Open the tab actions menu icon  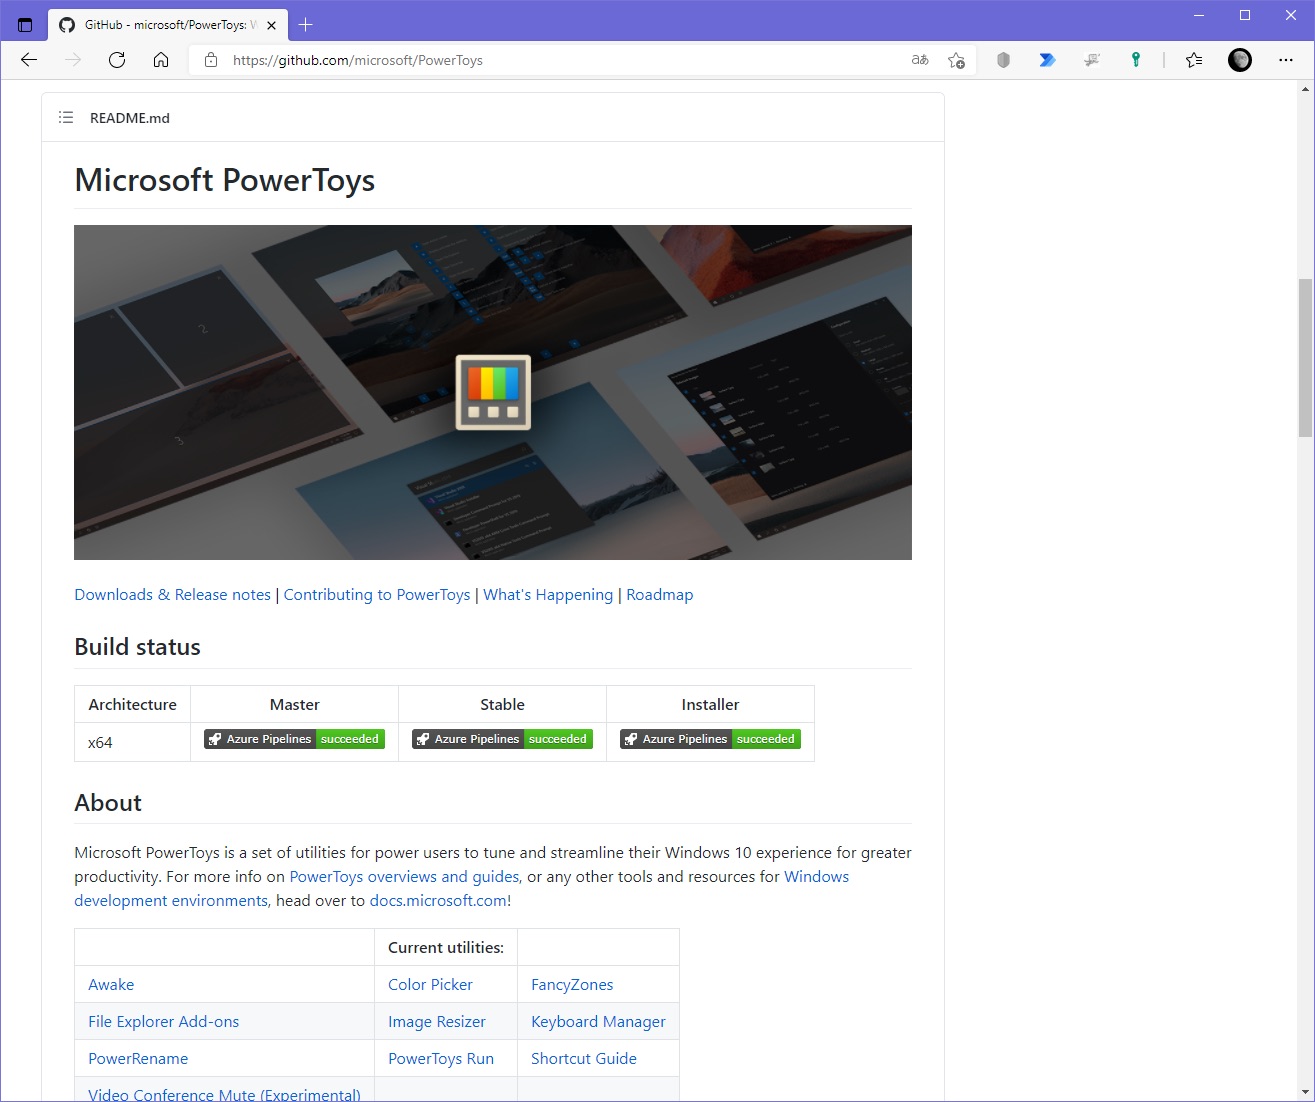25,25
